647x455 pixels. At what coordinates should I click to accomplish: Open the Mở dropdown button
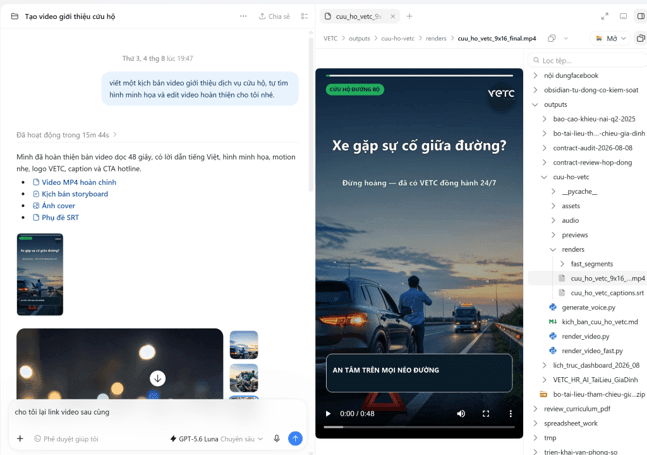611,38
